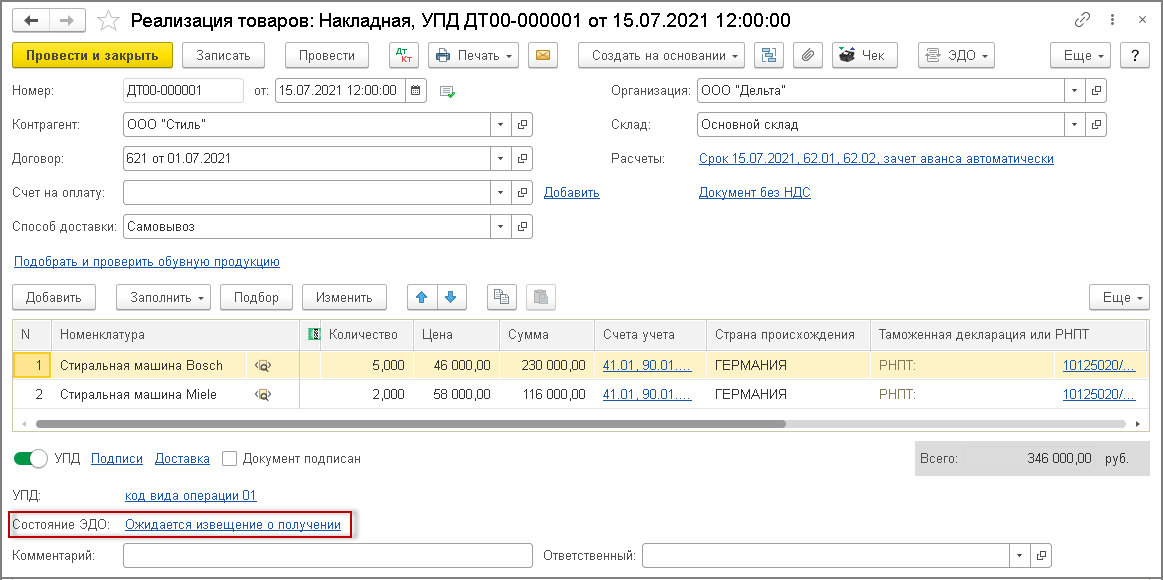Open the Расчеты settings link
Viewport: 1163px width, 580px height.
876,159
